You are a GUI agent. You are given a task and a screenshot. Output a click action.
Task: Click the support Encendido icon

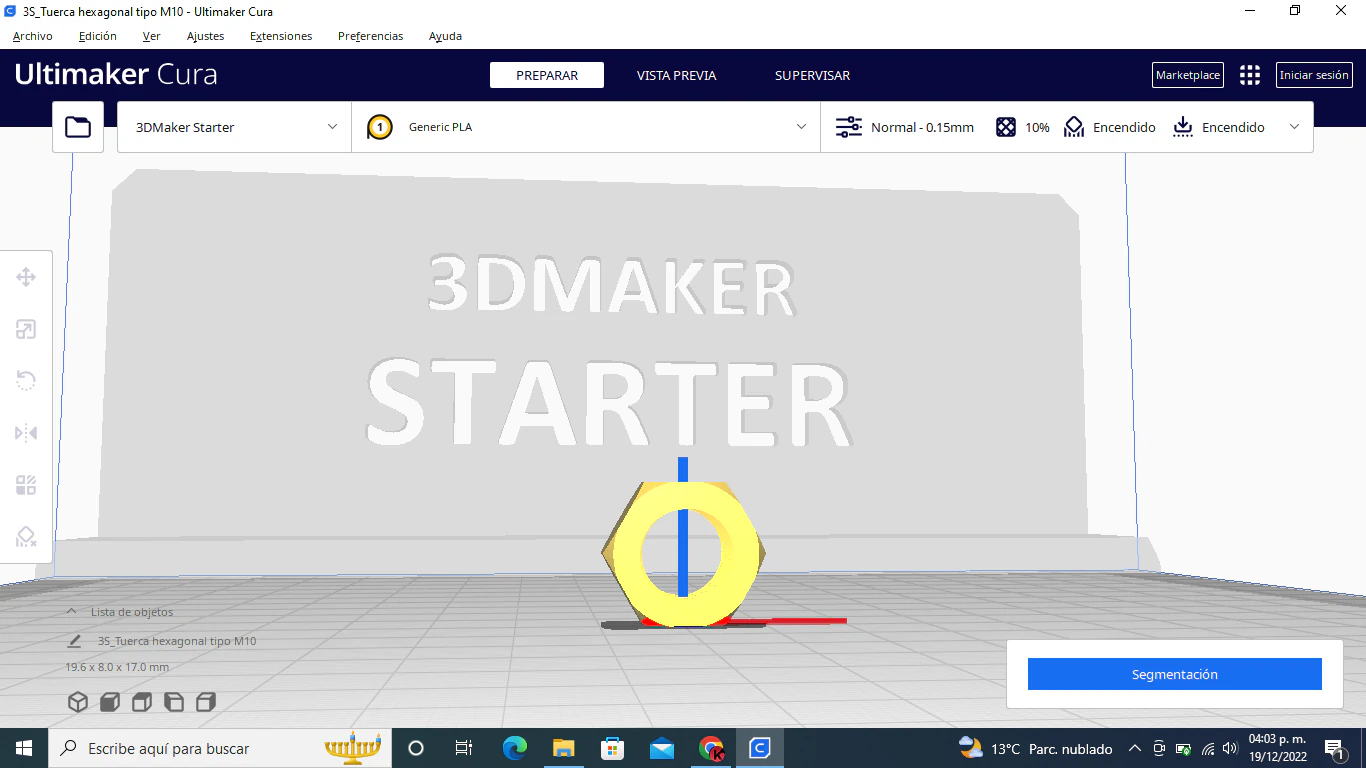pyautogui.click(x=1074, y=127)
